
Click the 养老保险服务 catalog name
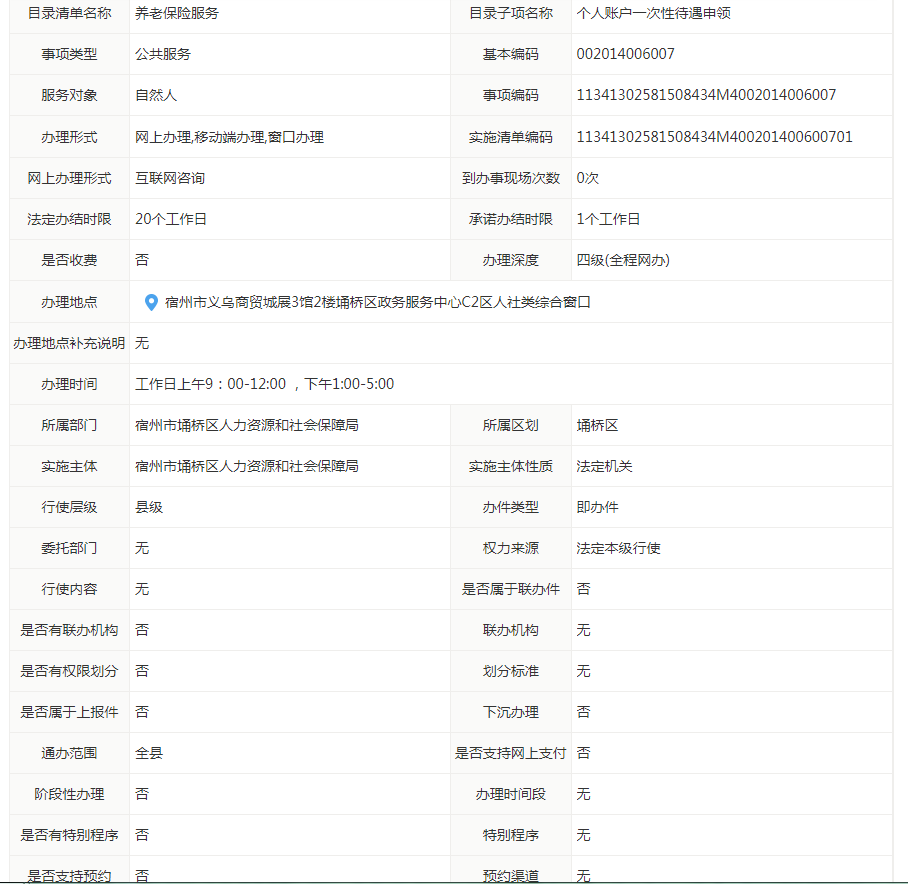click(x=176, y=13)
